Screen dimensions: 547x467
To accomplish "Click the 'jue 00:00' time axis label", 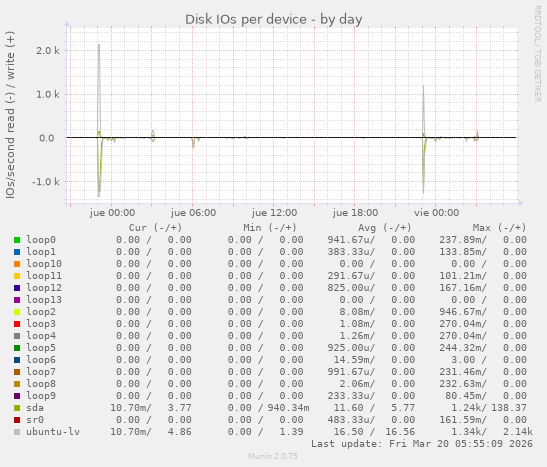I will tap(112, 213).
